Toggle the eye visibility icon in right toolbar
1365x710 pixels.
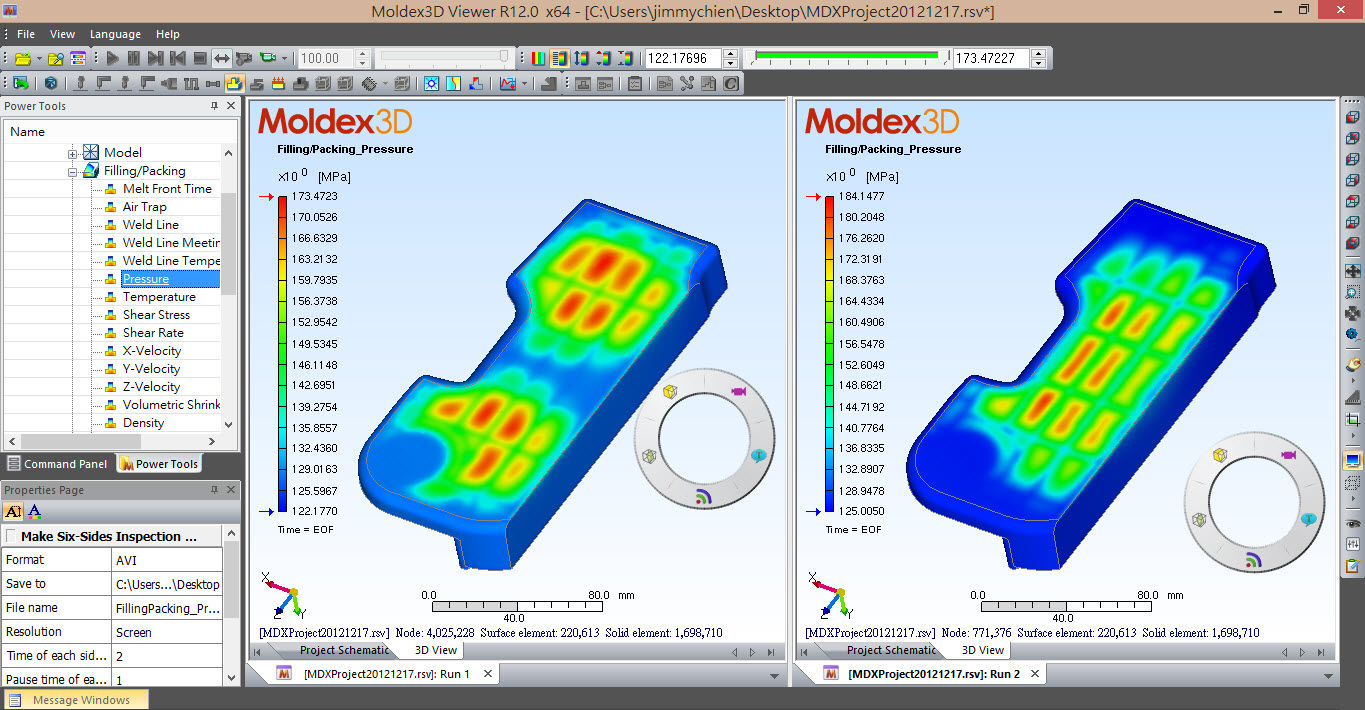click(1352, 523)
